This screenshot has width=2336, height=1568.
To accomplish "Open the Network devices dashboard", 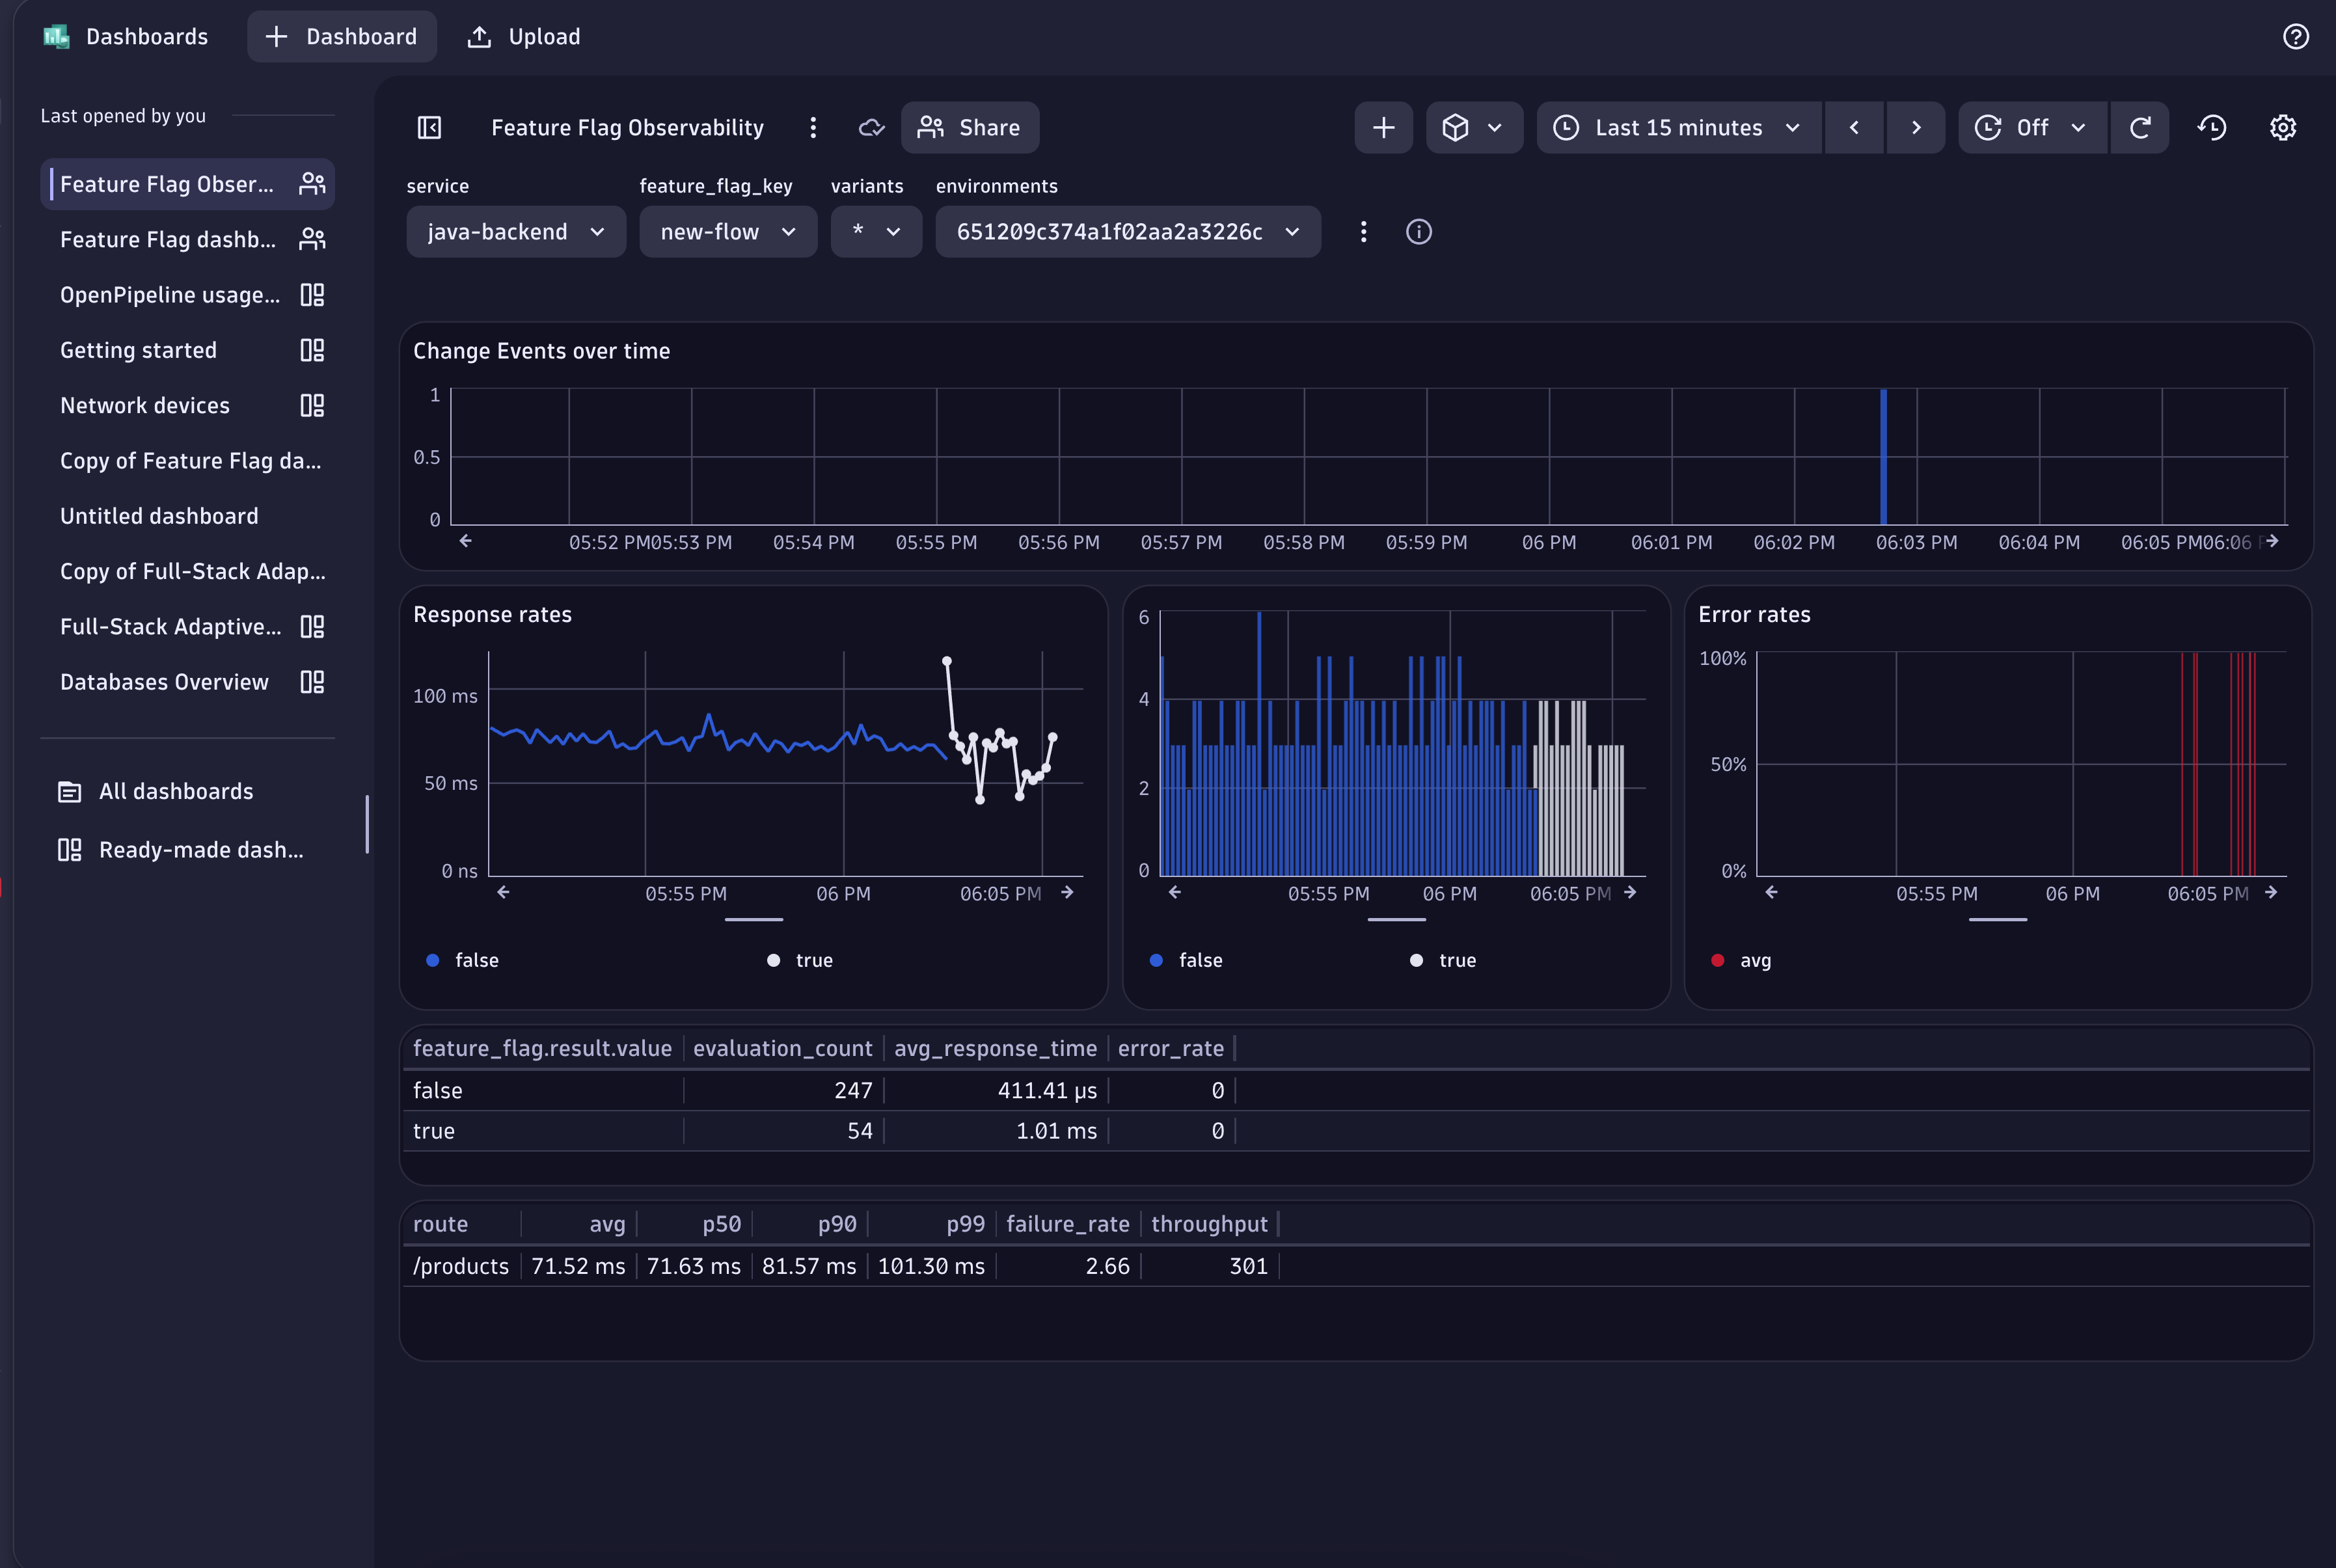I will [145, 405].
